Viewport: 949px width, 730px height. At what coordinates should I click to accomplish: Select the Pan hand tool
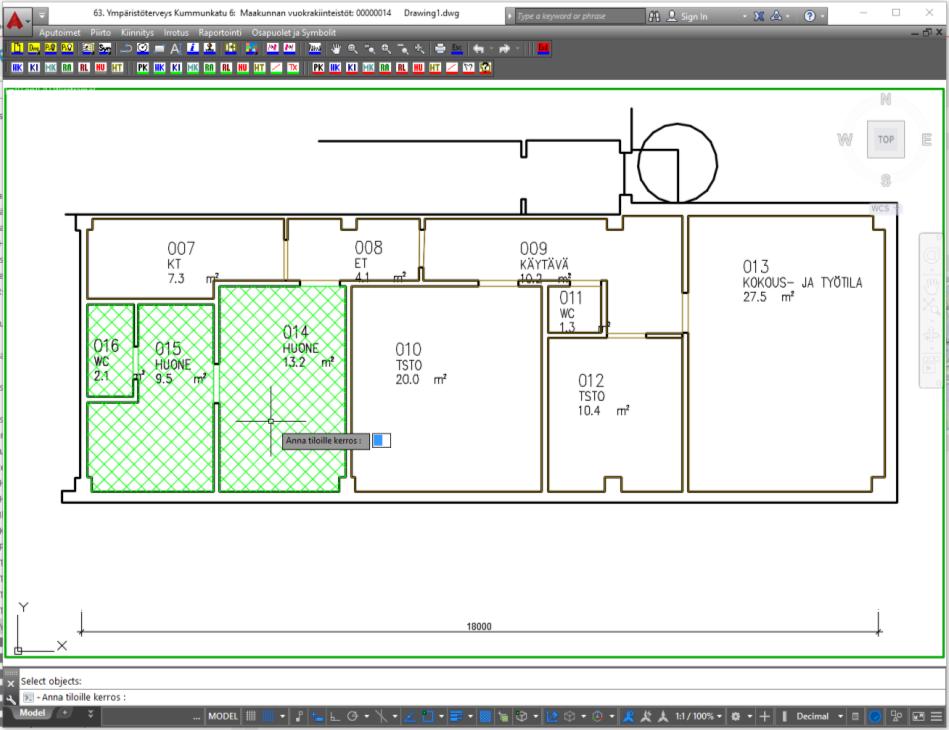(x=335, y=48)
